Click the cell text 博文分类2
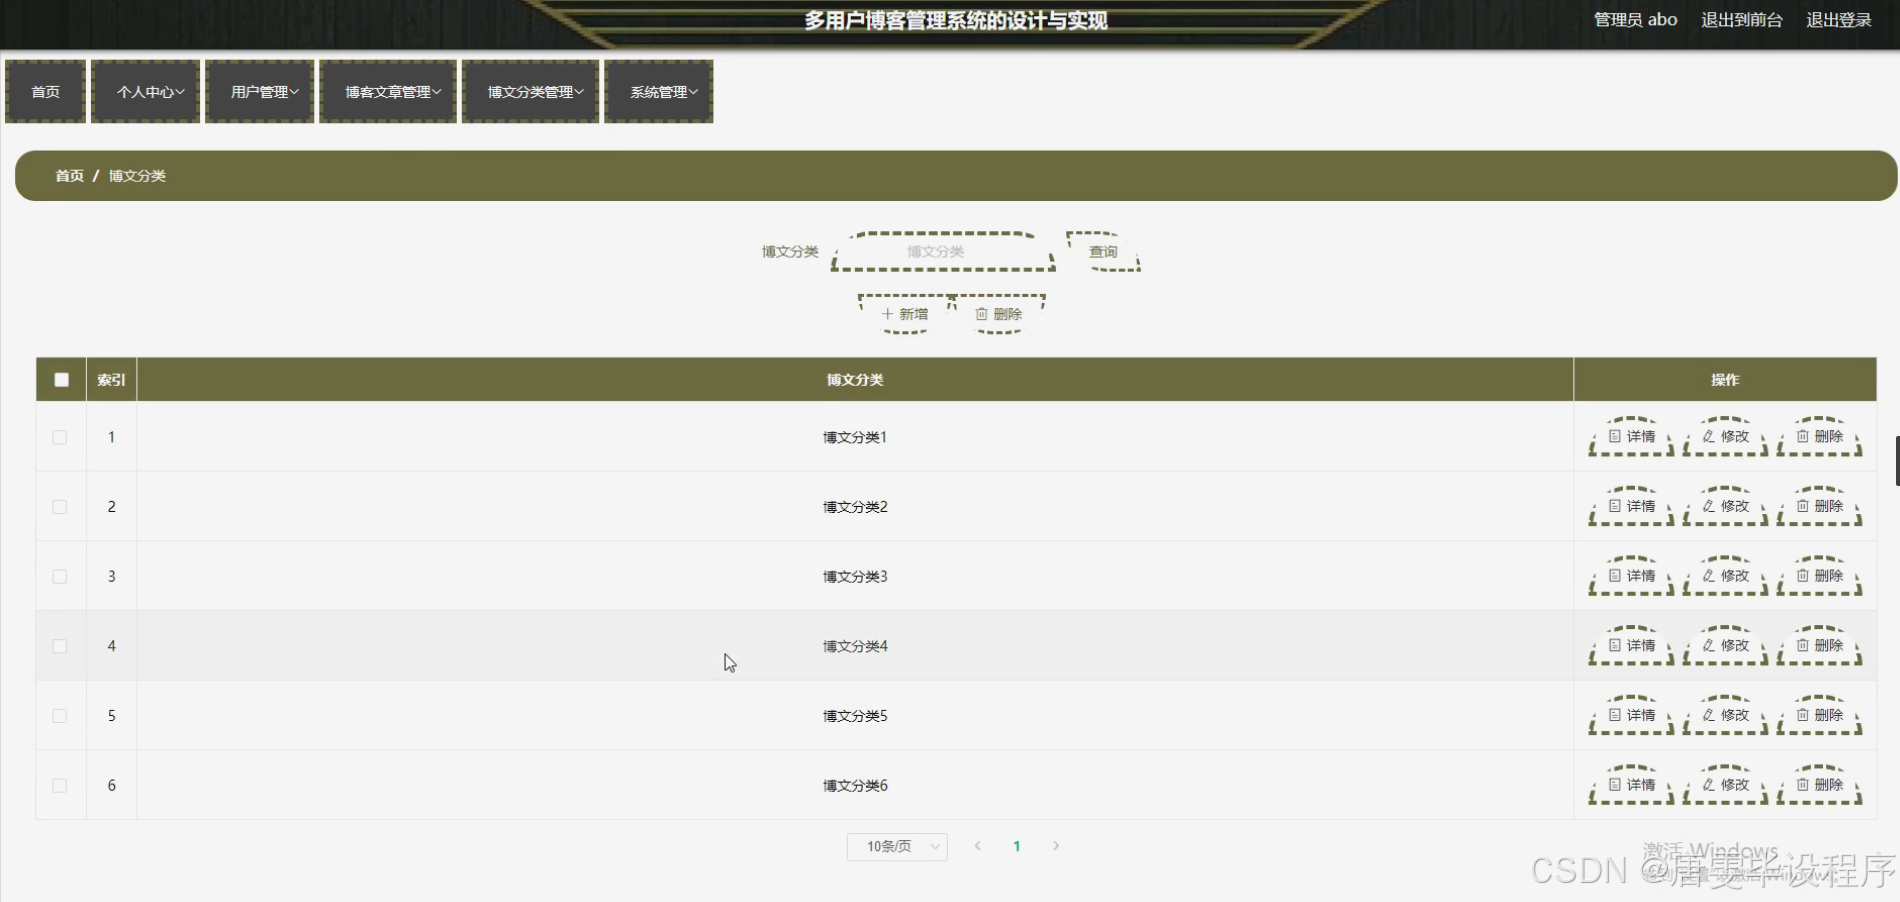Screen dimensions: 1900x902 click(x=855, y=507)
